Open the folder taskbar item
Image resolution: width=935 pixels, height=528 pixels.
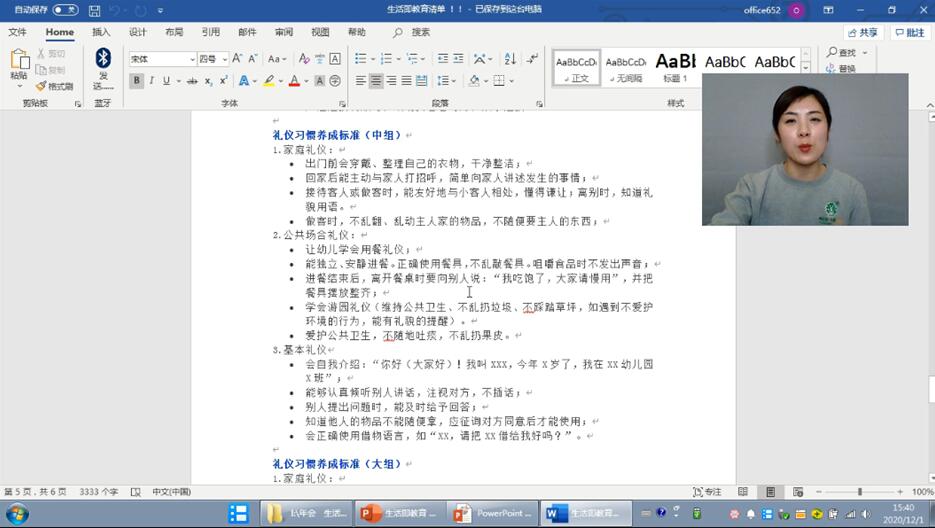click(x=305, y=514)
